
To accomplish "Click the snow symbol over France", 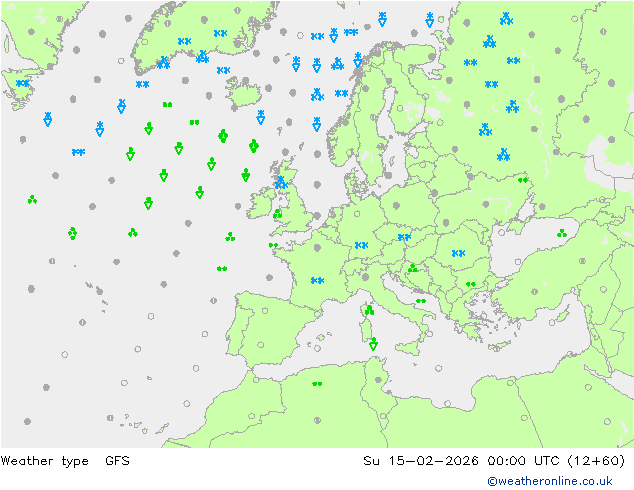I will (317, 280).
